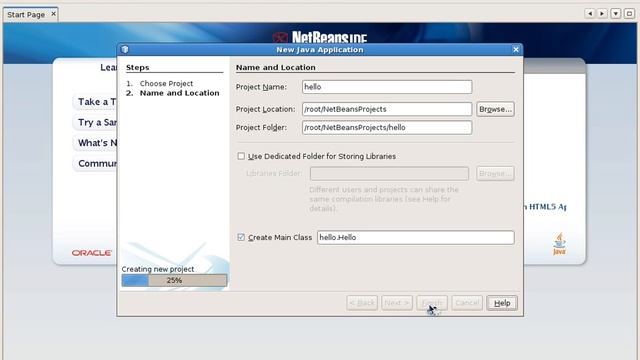This screenshot has height=360, width=640.
Task: Close the Start Page tab
Action: click(53, 14)
